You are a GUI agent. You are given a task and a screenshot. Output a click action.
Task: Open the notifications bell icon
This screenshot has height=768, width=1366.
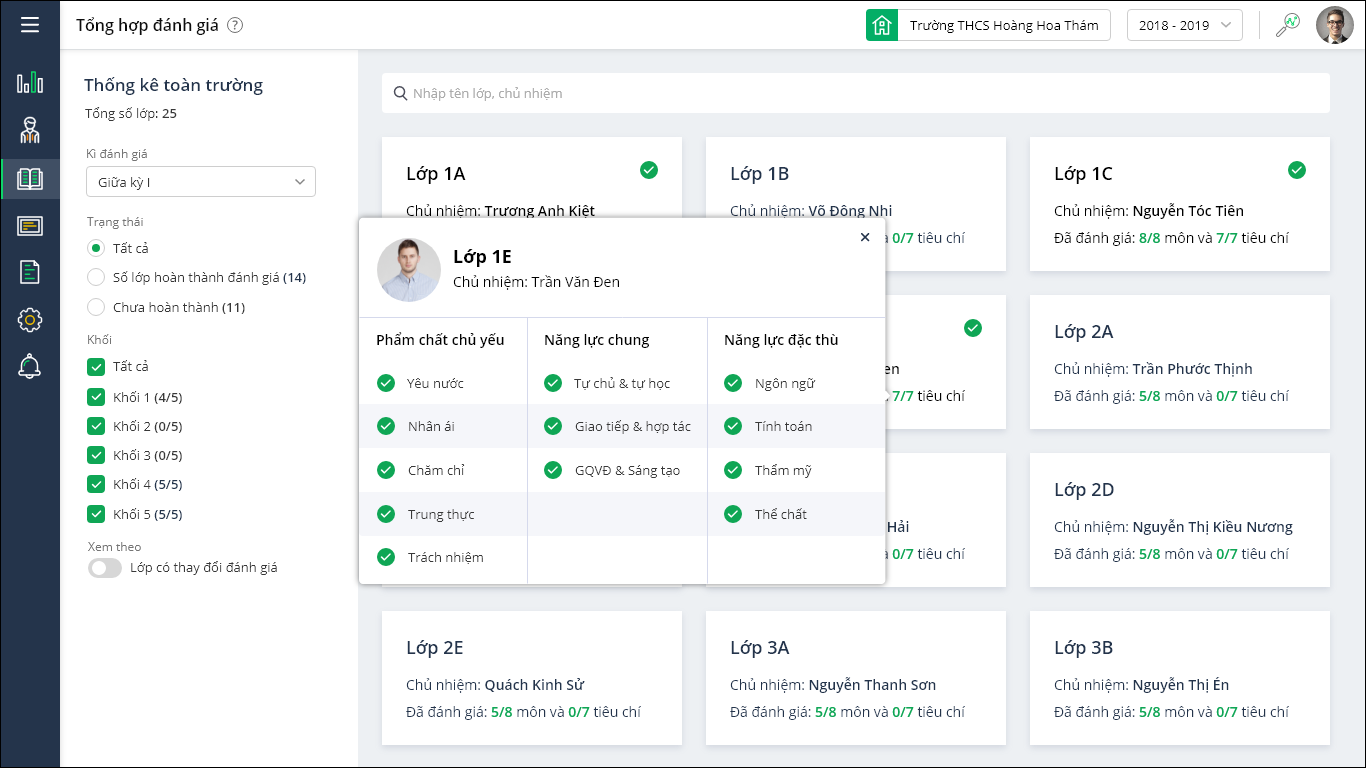coord(30,367)
